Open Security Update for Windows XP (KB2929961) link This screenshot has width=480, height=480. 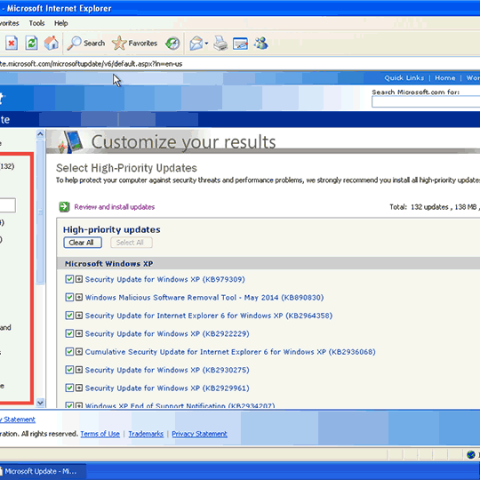[167, 388]
